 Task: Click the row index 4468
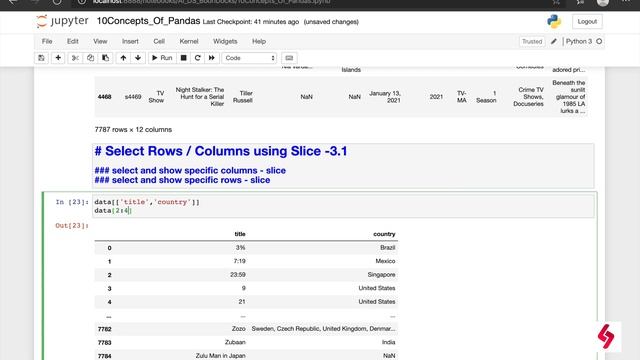[x=104, y=97]
